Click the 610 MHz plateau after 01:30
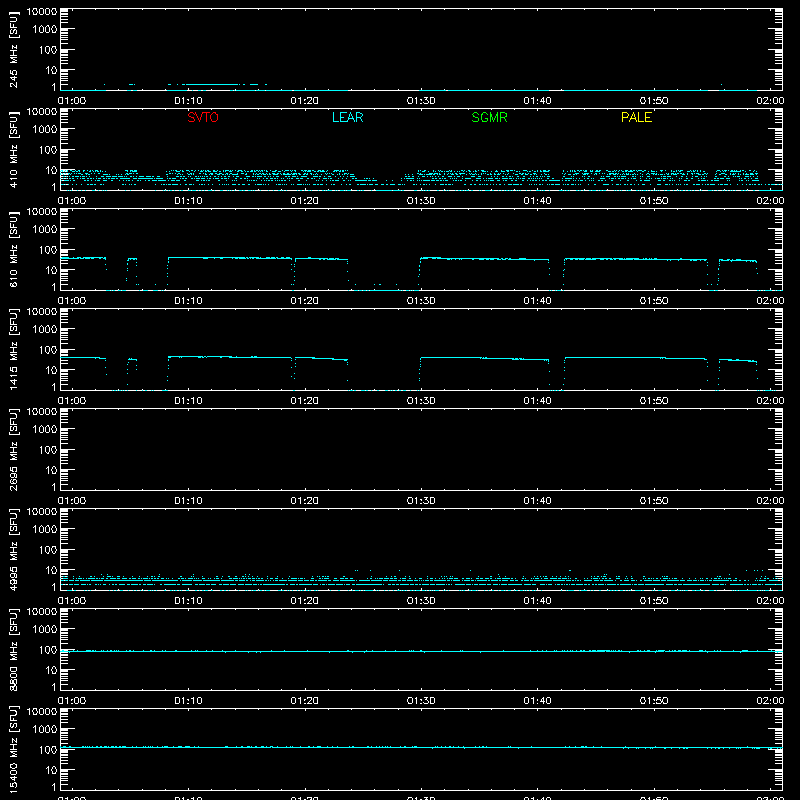The height and width of the screenshot is (800, 800). 485,259
